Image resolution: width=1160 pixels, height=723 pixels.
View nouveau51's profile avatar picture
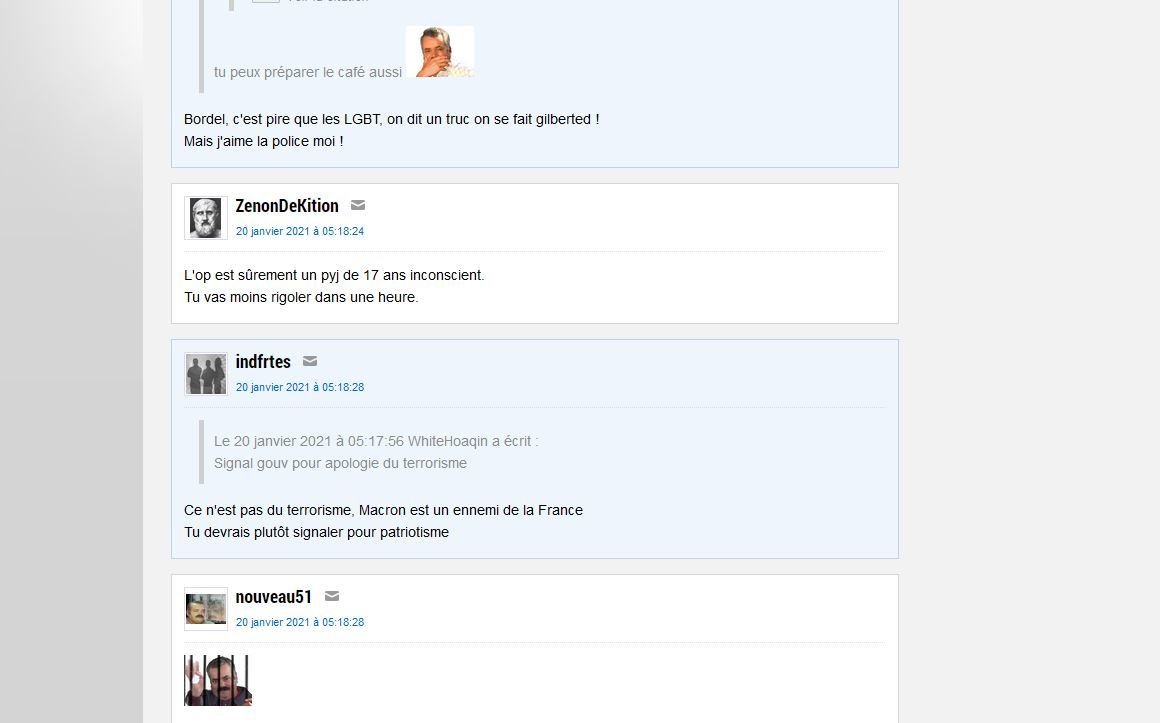206,609
